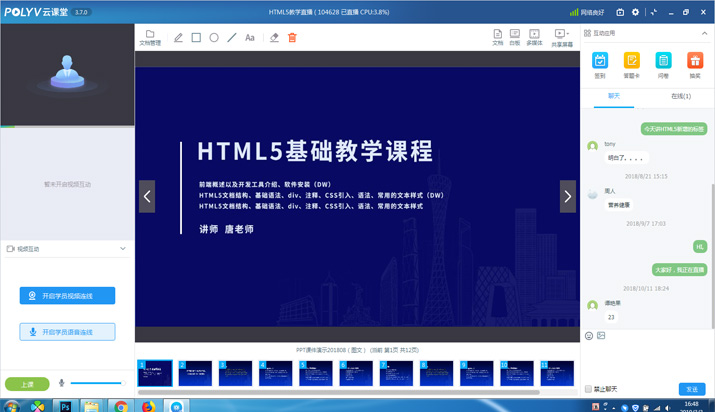Select slide thumbnail number 5

[315, 374]
